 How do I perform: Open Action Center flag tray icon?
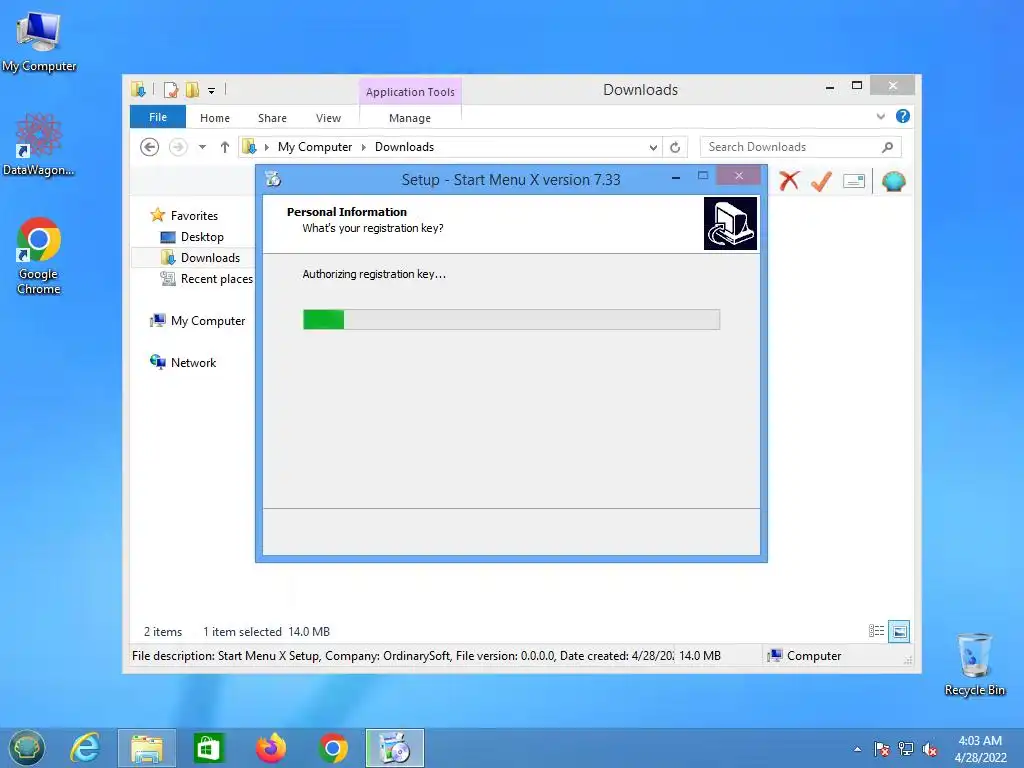coord(882,749)
